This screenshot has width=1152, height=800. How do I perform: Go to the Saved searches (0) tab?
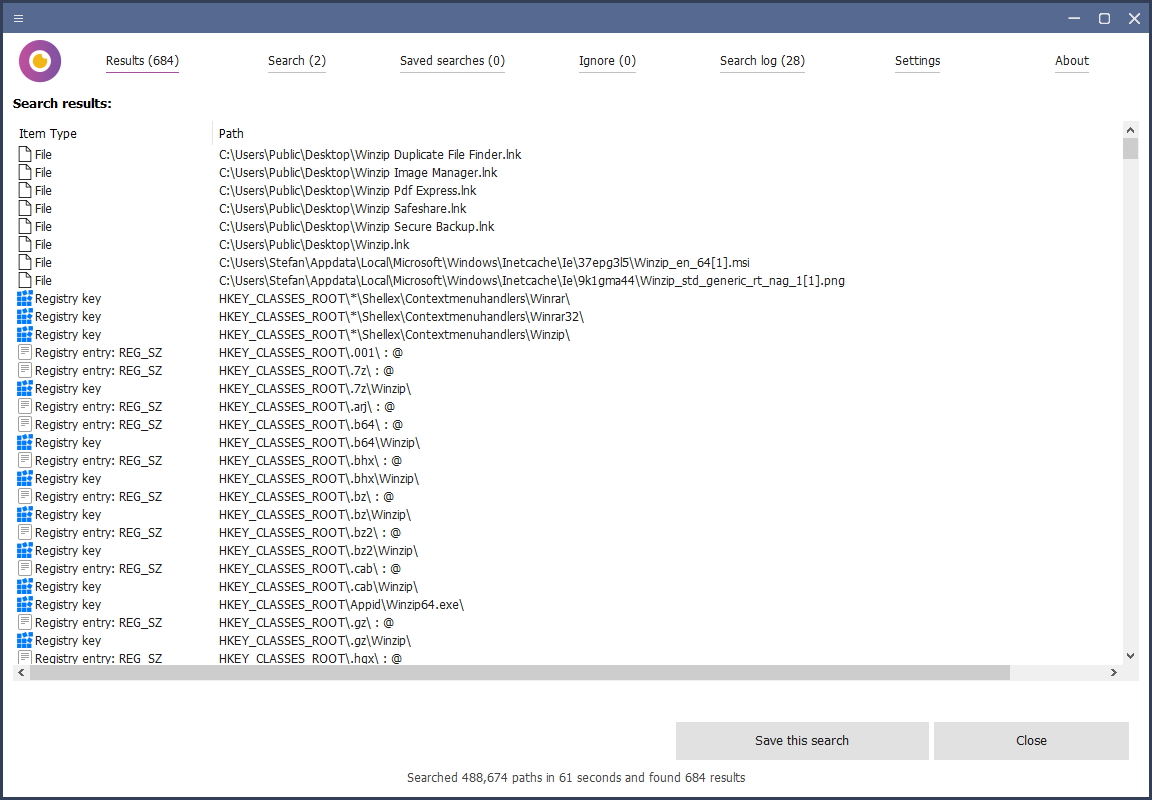(453, 61)
